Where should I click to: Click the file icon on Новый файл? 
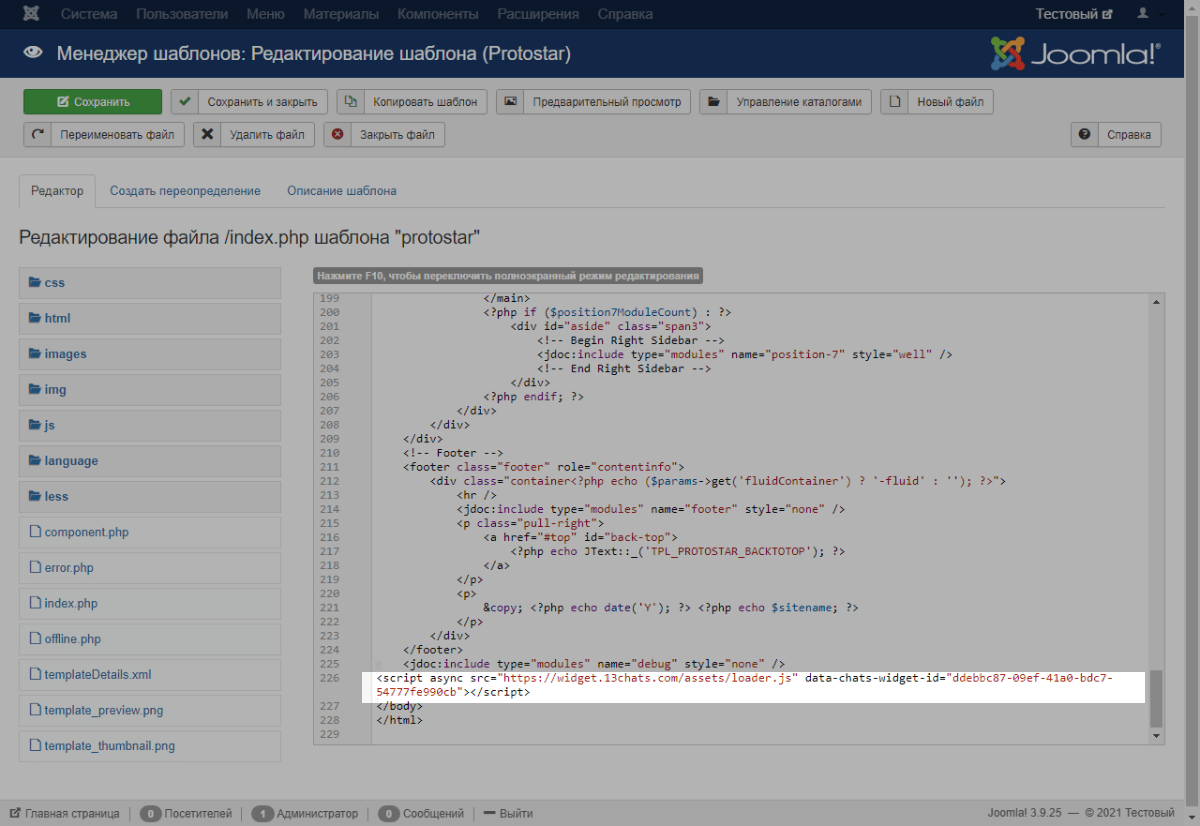[x=894, y=102]
